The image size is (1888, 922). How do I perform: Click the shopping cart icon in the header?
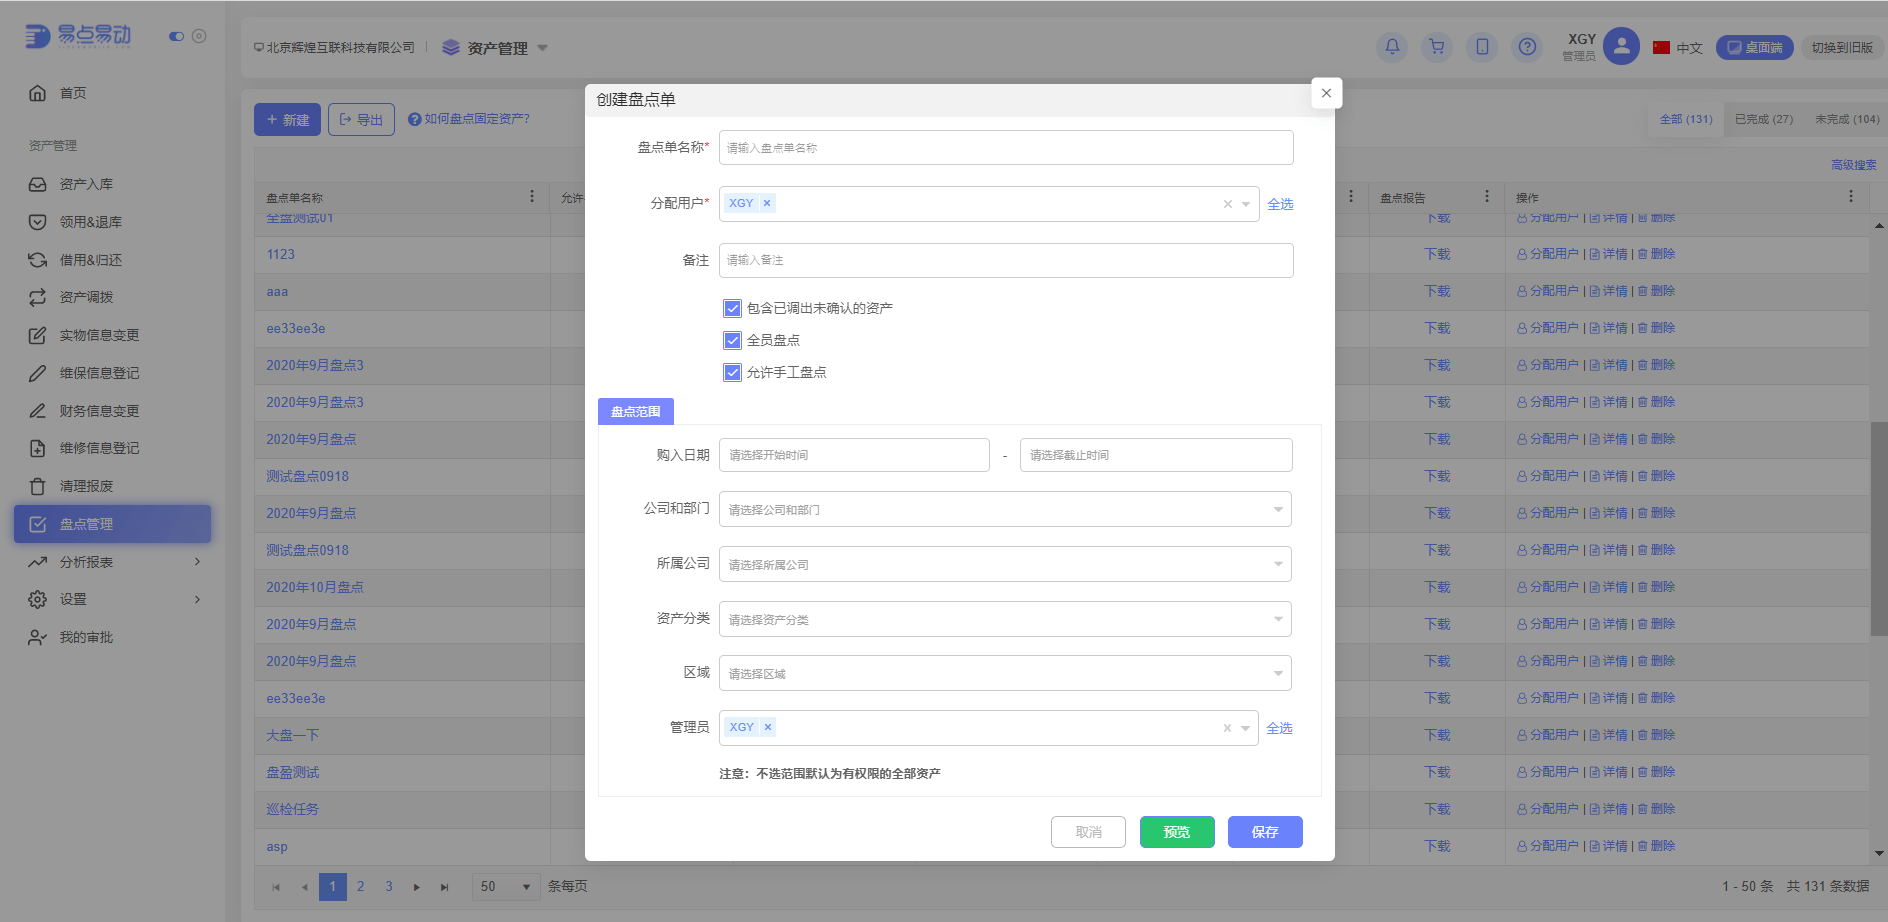(x=1436, y=47)
